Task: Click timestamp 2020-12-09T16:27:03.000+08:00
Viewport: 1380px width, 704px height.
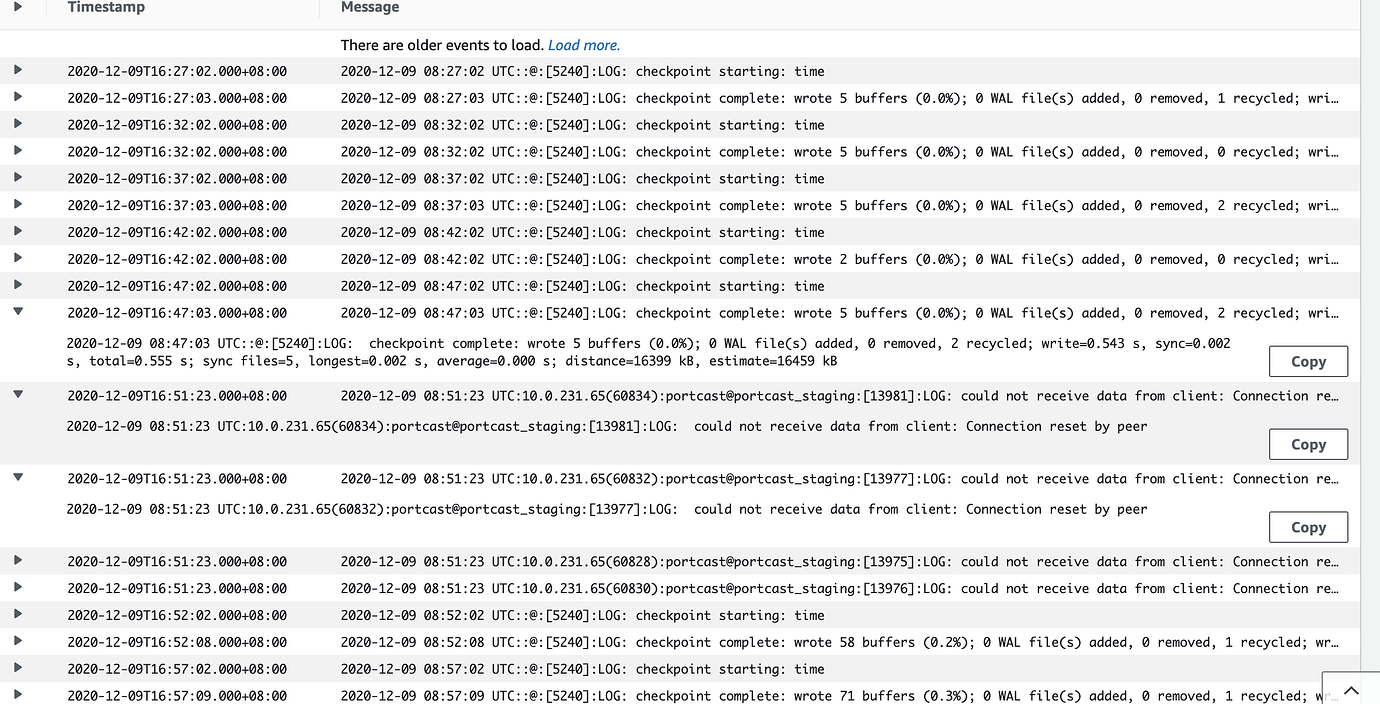Action: [177, 98]
